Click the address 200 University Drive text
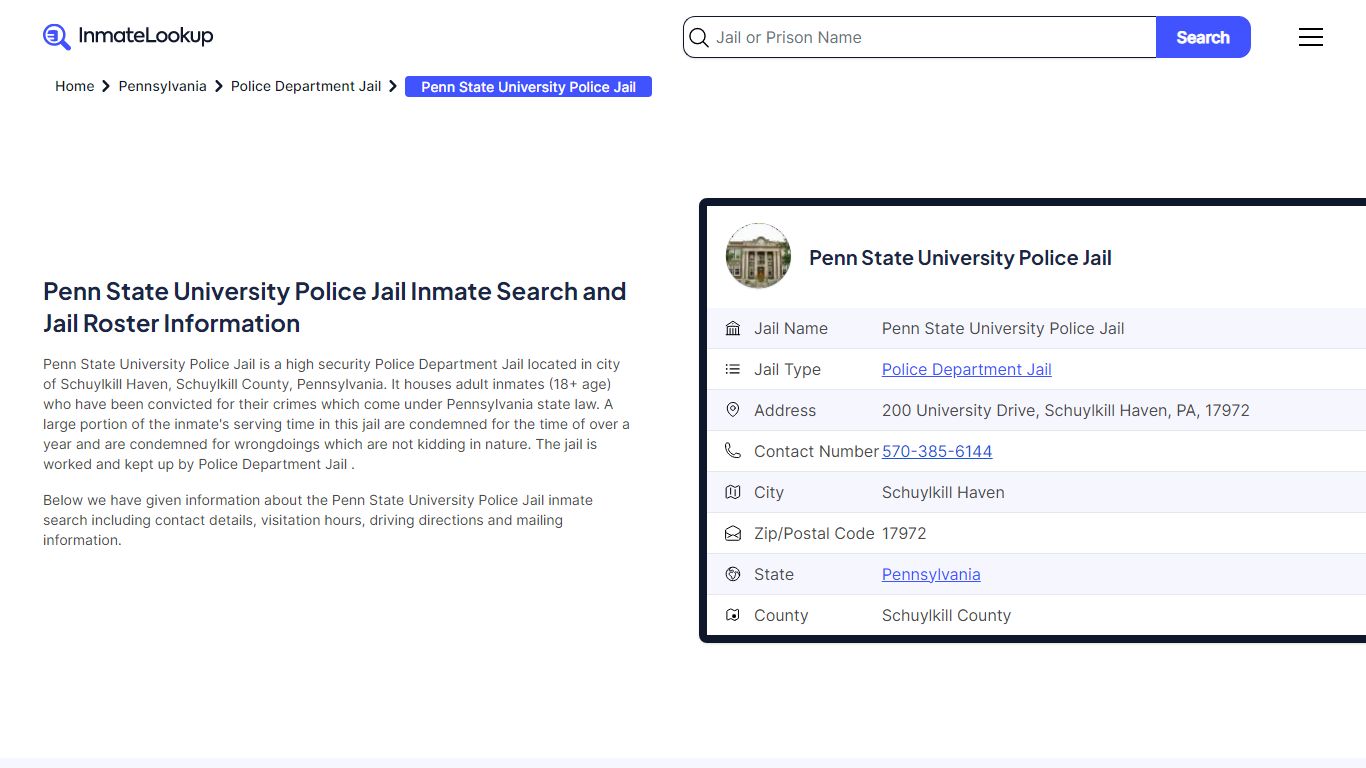This screenshot has width=1366, height=768. tap(1066, 410)
